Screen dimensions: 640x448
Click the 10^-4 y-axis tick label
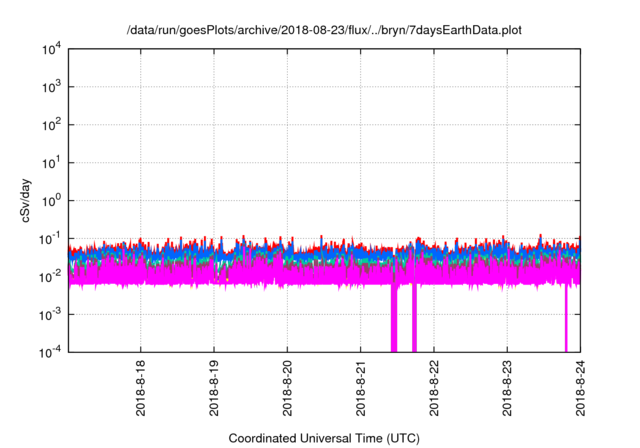pyautogui.click(x=50, y=352)
